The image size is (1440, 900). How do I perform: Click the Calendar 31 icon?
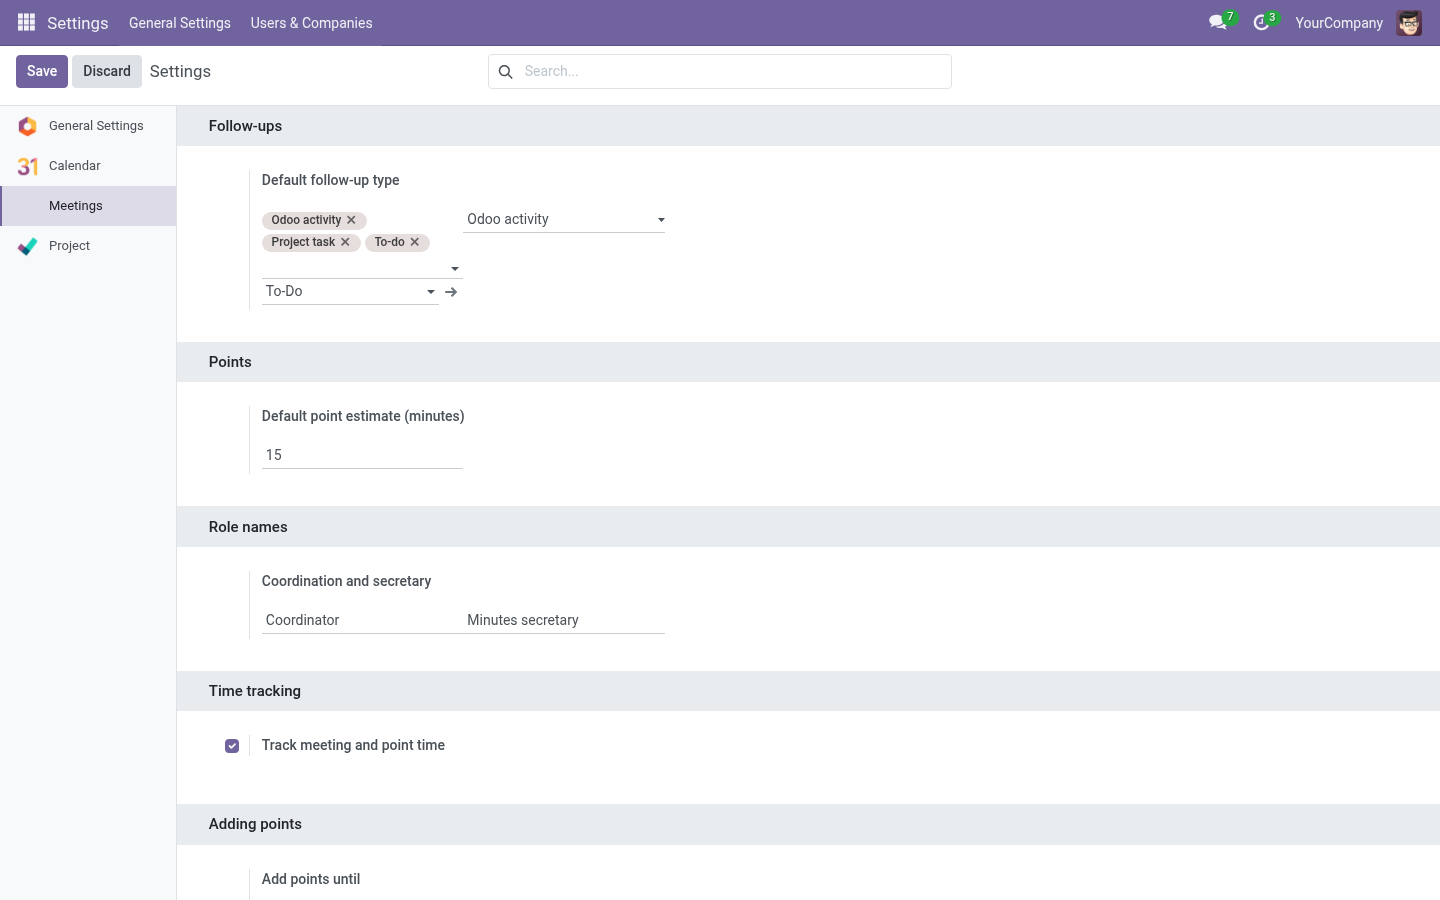pyautogui.click(x=28, y=166)
